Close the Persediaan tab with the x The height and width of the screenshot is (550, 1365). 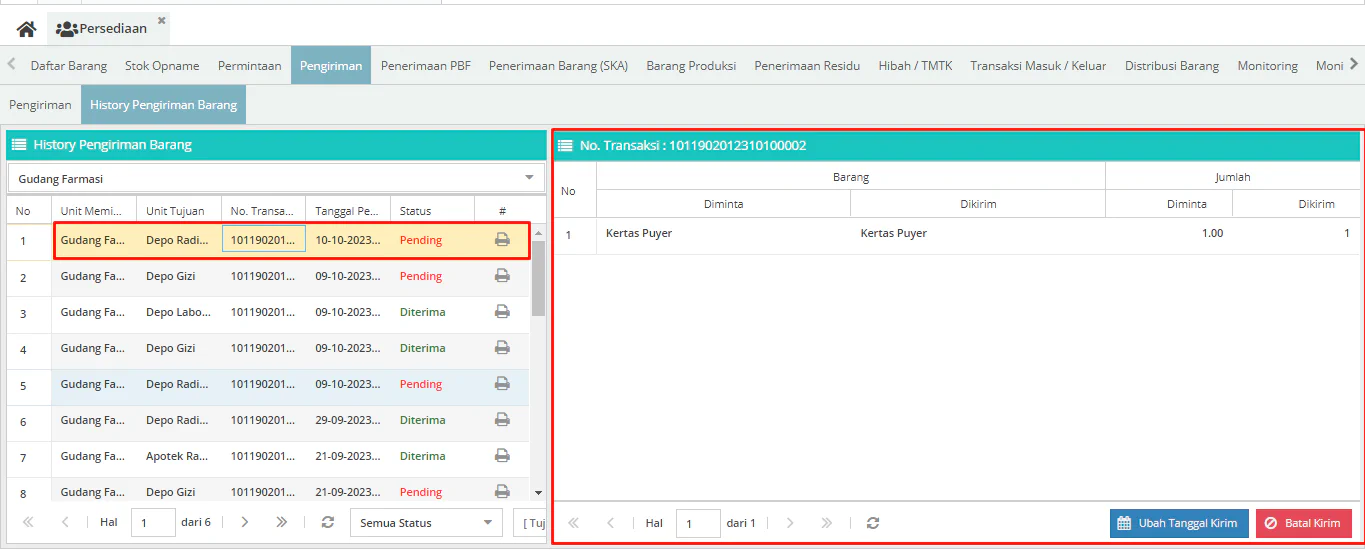162,20
